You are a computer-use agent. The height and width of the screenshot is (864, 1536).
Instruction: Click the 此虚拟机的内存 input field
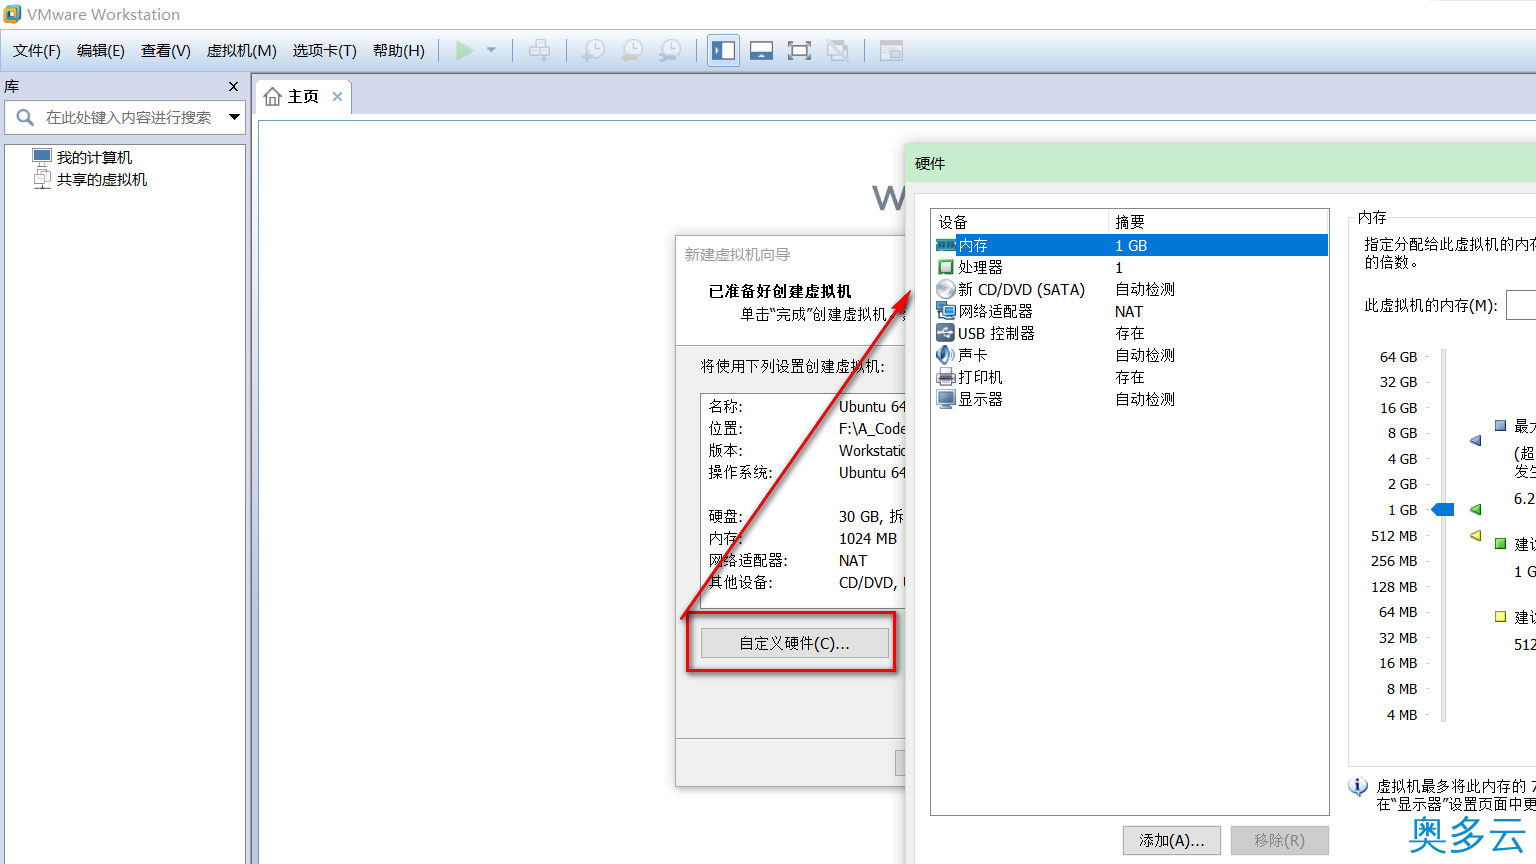point(1520,305)
